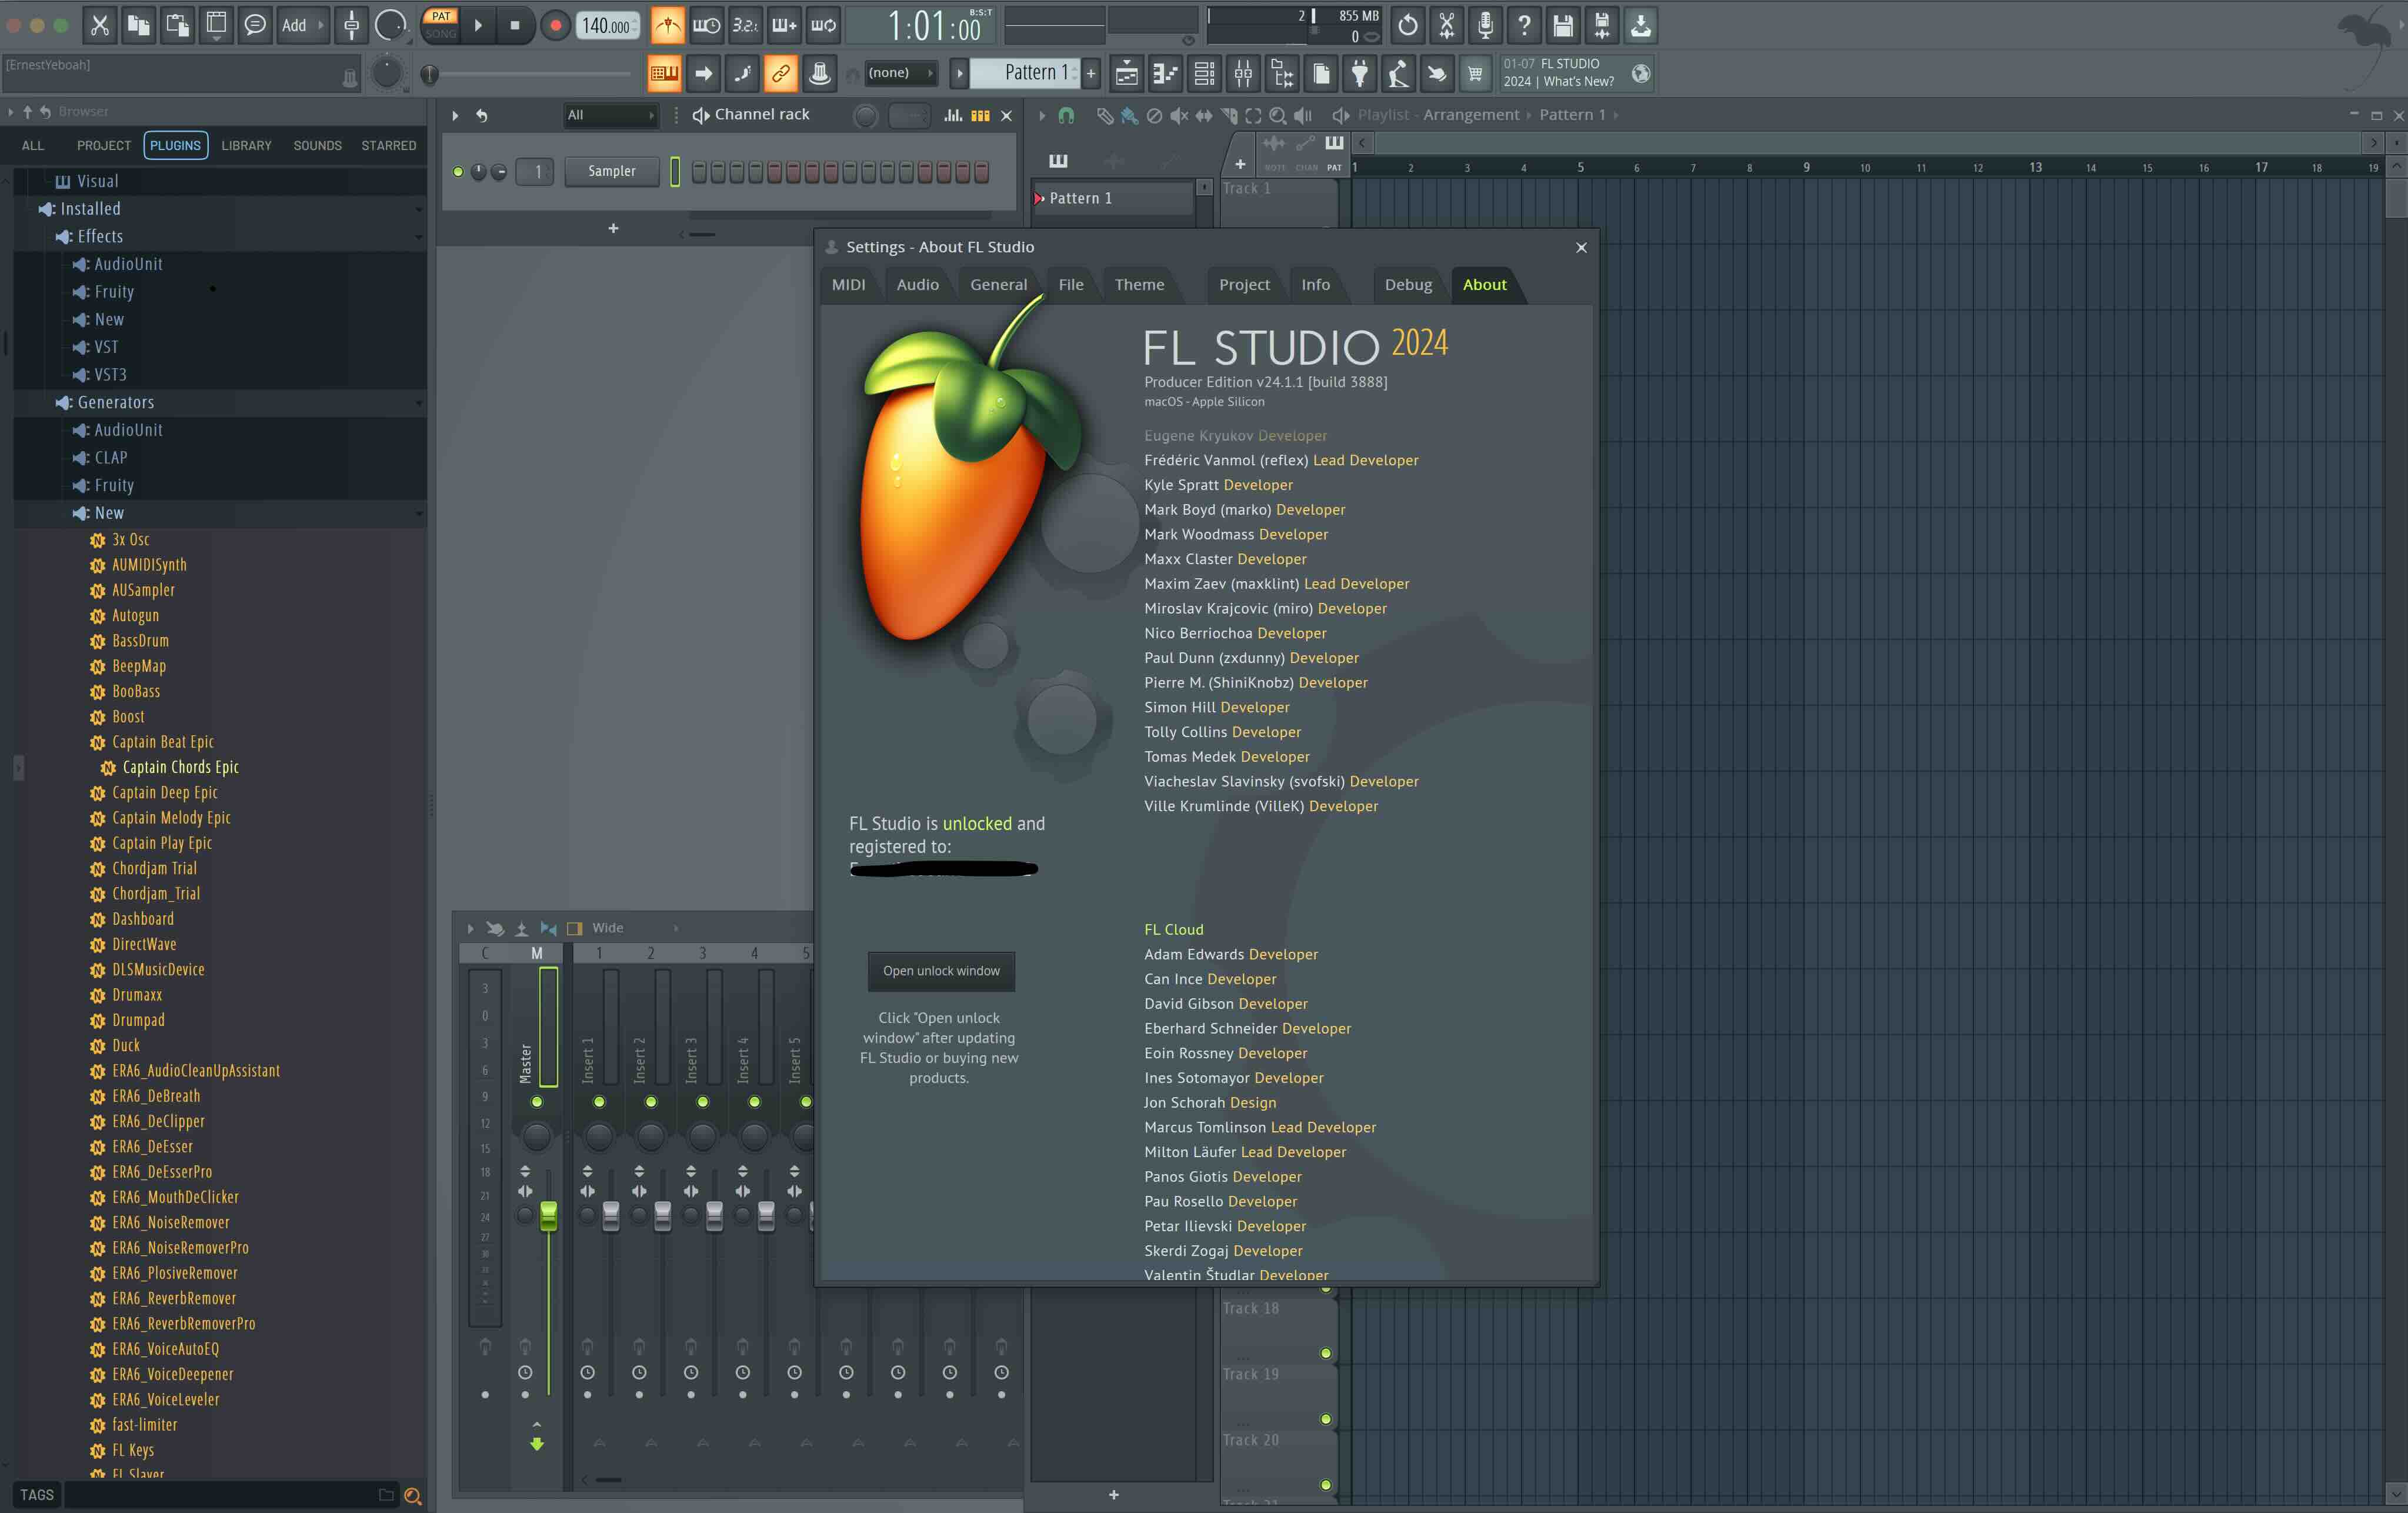Click the loop recording icon
Image resolution: width=2408 pixels, height=1513 pixels.
823,25
